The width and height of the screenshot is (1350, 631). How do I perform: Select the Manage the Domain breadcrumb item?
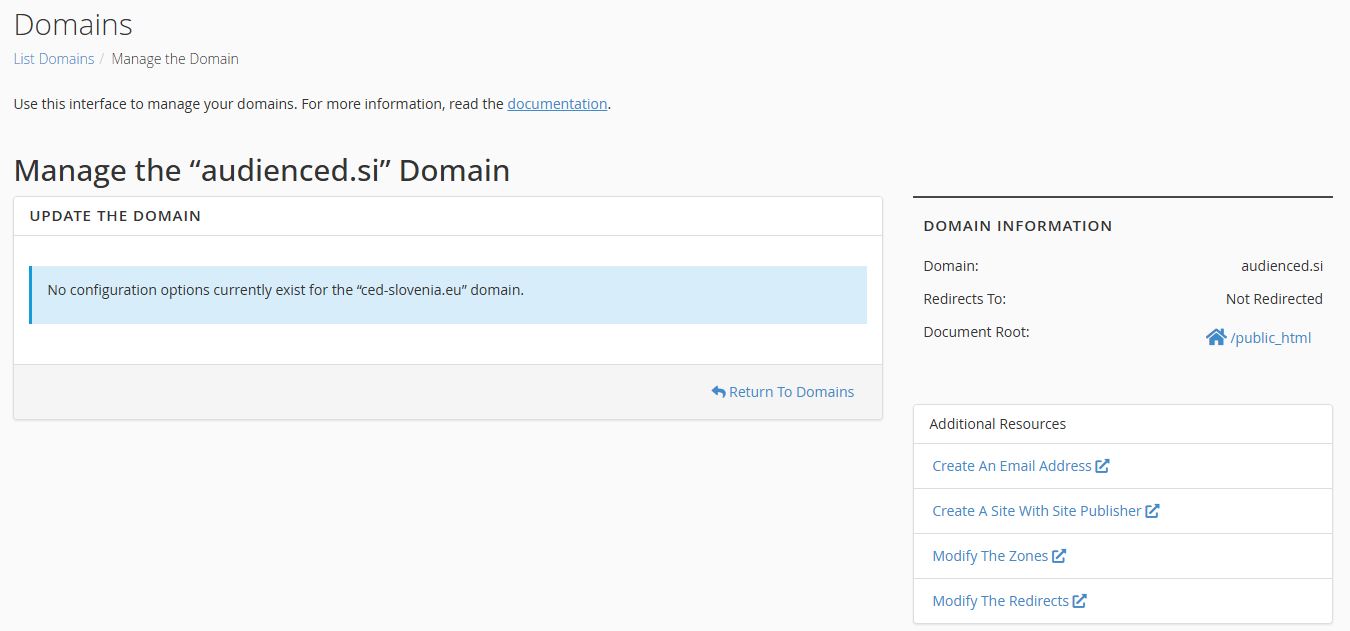[x=175, y=59]
